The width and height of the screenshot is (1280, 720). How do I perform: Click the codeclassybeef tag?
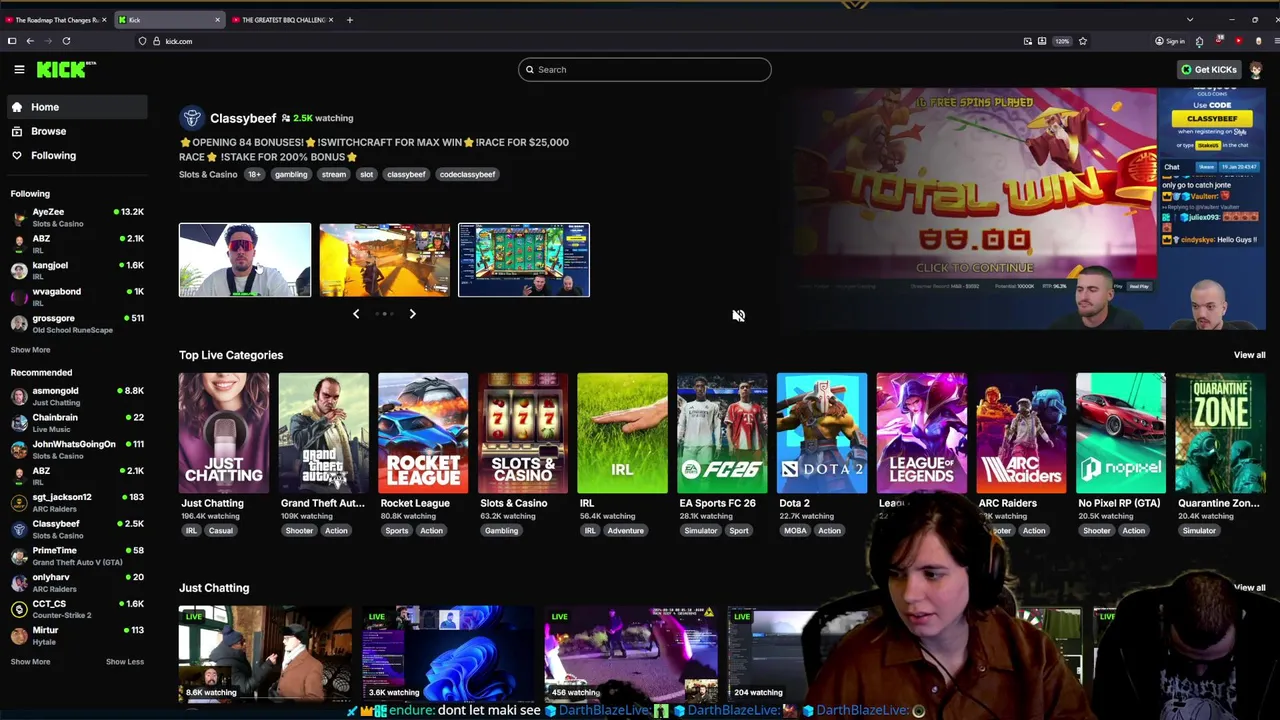467,174
